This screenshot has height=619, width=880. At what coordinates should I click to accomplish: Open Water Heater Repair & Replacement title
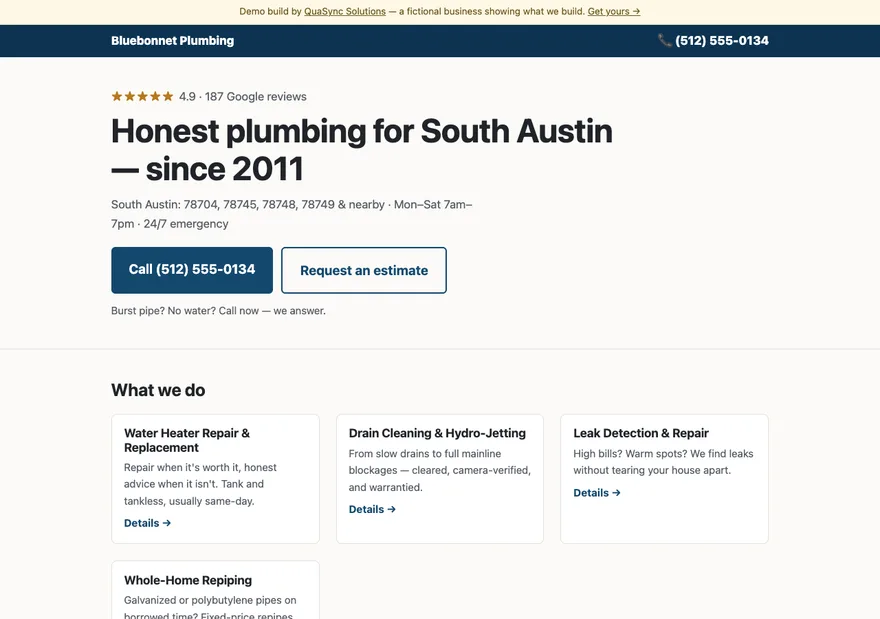(187, 441)
